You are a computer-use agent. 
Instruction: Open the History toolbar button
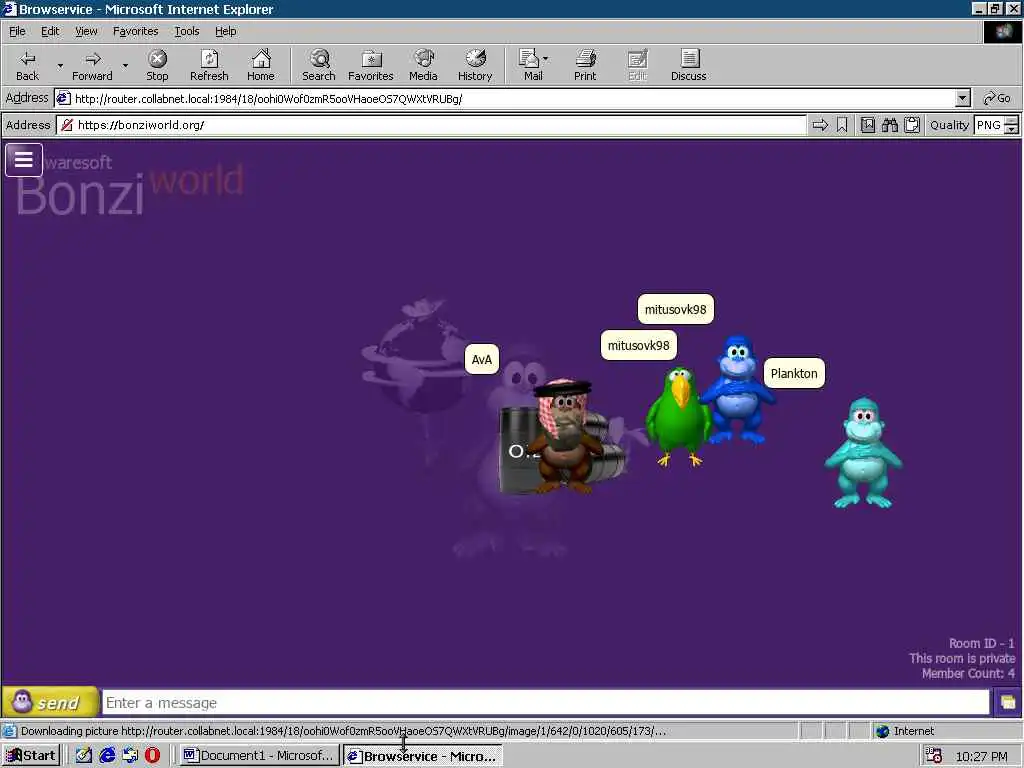click(475, 65)
